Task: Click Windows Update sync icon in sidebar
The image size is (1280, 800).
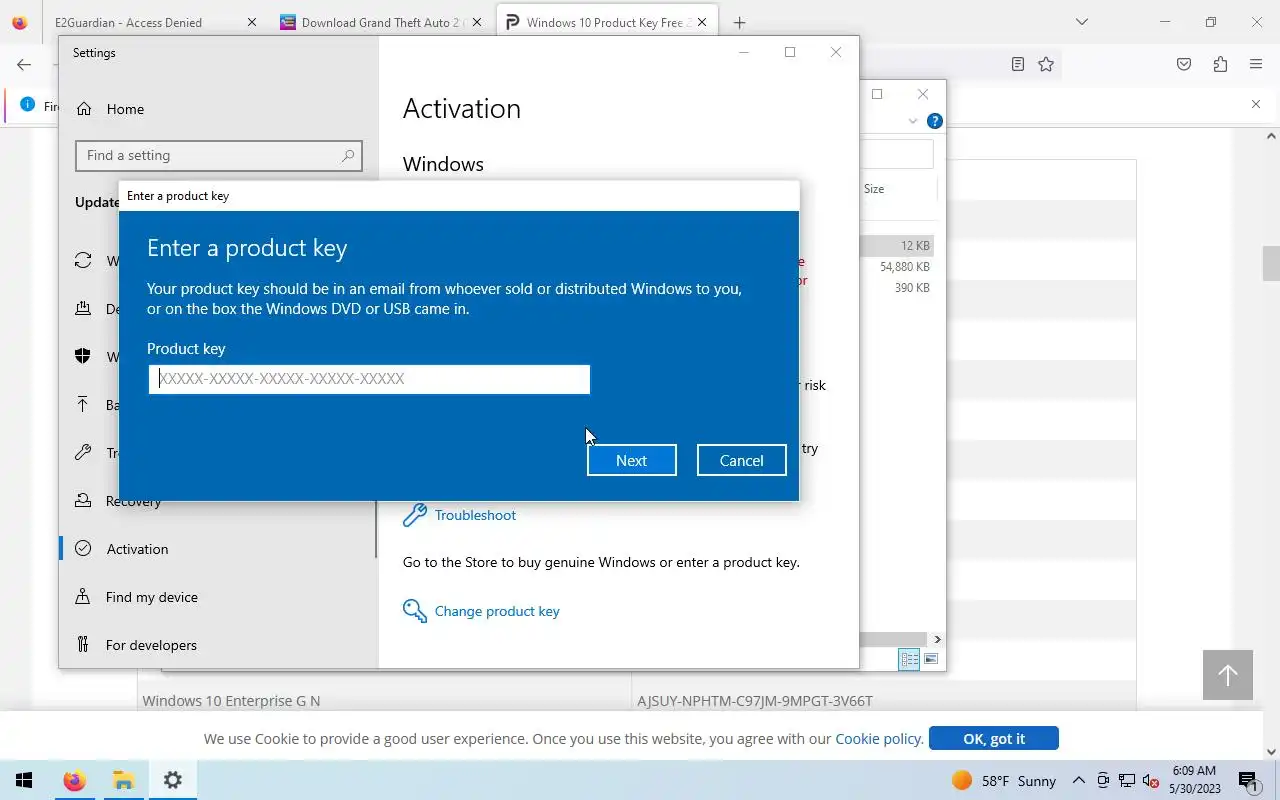Action: [x=84, y=261]
